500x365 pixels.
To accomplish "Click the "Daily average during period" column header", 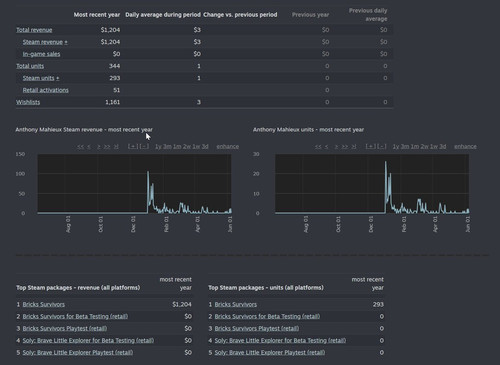I will pos(163,15).
